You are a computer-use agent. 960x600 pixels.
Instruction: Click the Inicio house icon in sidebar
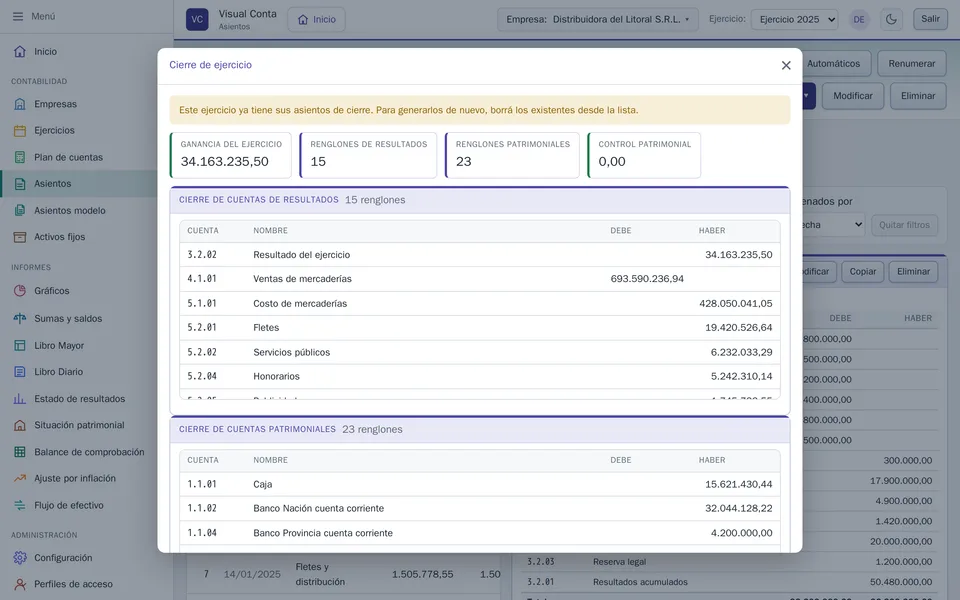20,51
